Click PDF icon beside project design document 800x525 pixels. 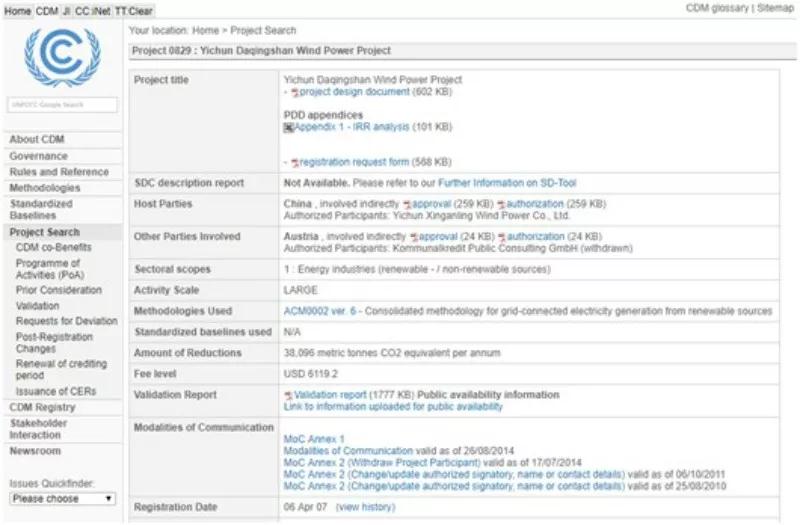pyautogui.click(x=295, y=92)
